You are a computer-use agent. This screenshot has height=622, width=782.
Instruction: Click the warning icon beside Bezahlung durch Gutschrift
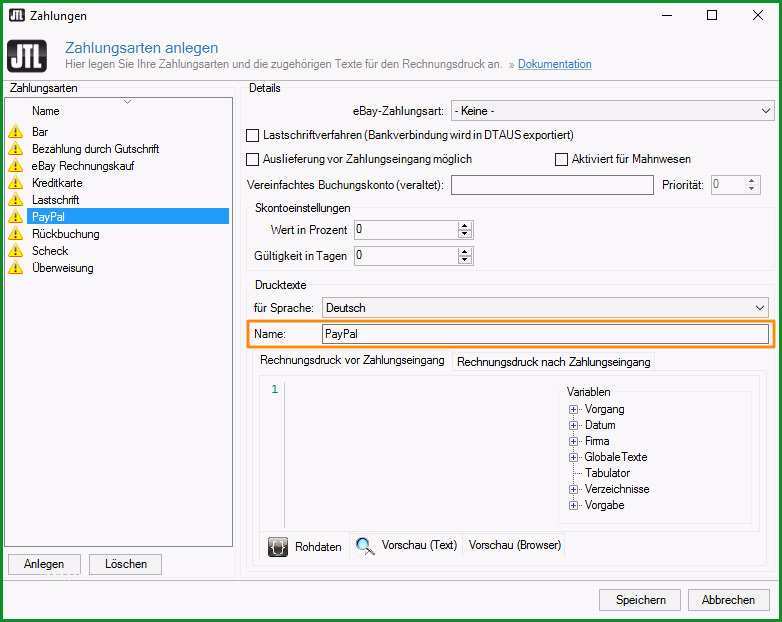coord(15,149)
